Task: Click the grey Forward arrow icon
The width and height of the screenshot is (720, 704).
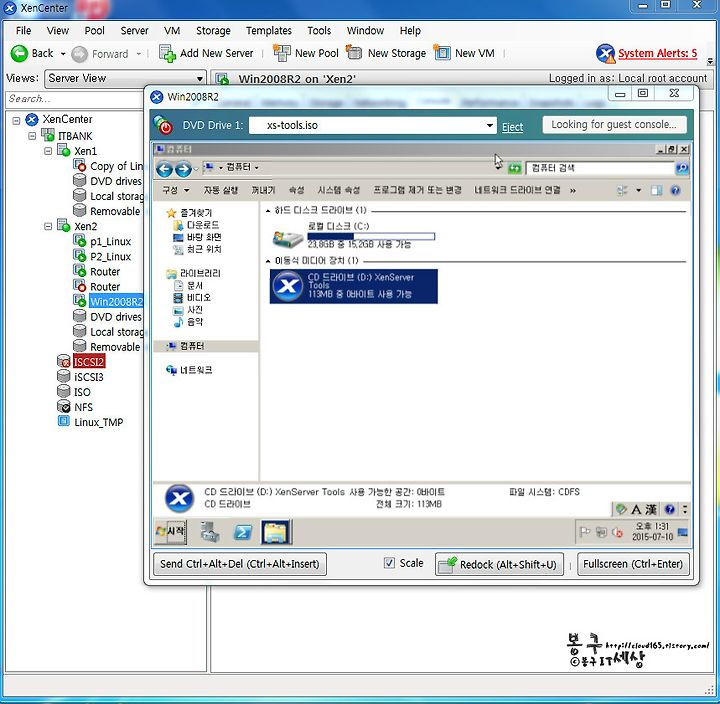Action: pyautogui.click(x=79, y=54)
